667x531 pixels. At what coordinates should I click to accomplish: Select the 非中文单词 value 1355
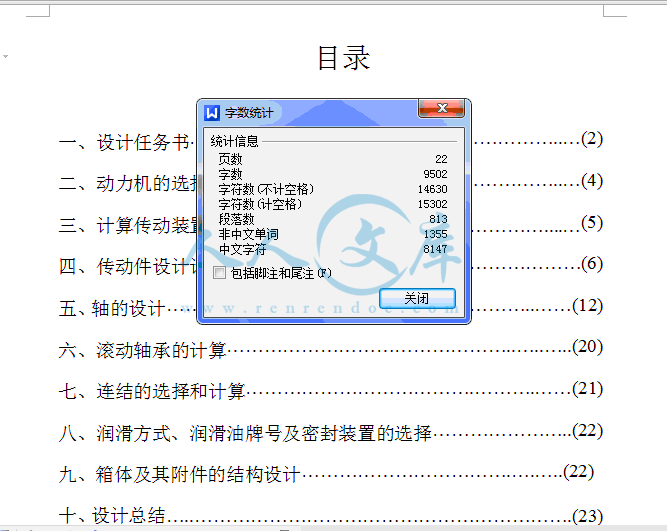click(435, 234)
